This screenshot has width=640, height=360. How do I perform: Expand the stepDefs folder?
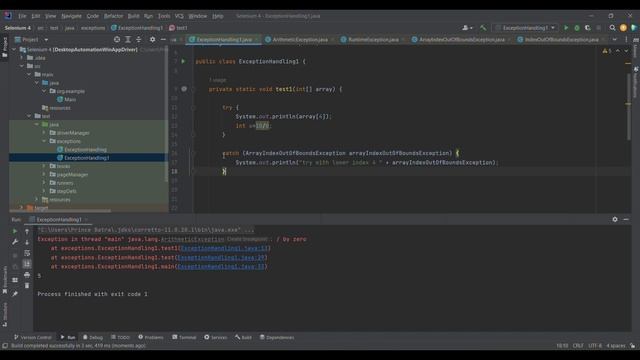[x=44, y=191]
